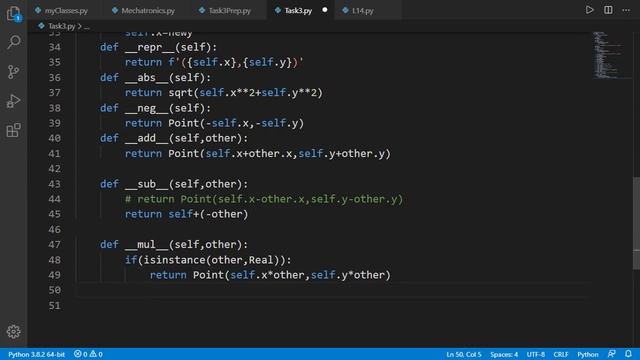The image size is (640, 360).
Task: Click Point(-self.x,-self.y) on line 39
Action: coord(236,123)
